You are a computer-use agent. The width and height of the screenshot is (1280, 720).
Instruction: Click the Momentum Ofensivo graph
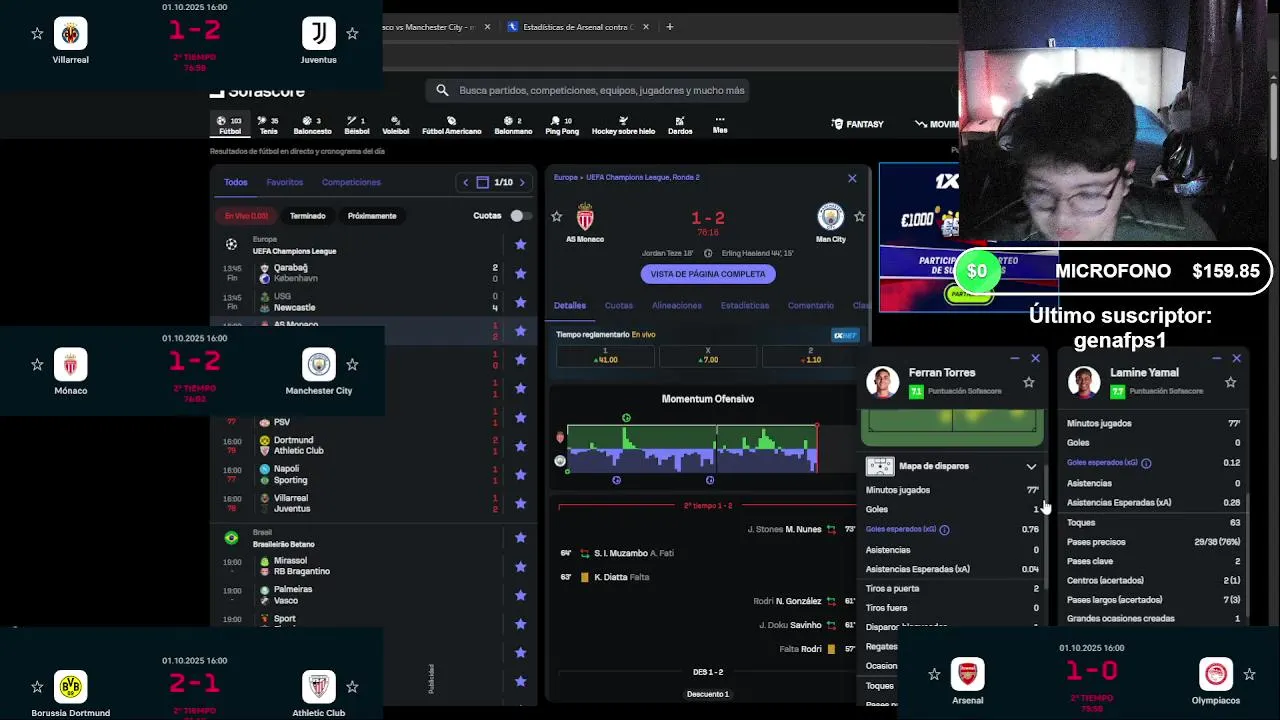click(x=692, y=448)
